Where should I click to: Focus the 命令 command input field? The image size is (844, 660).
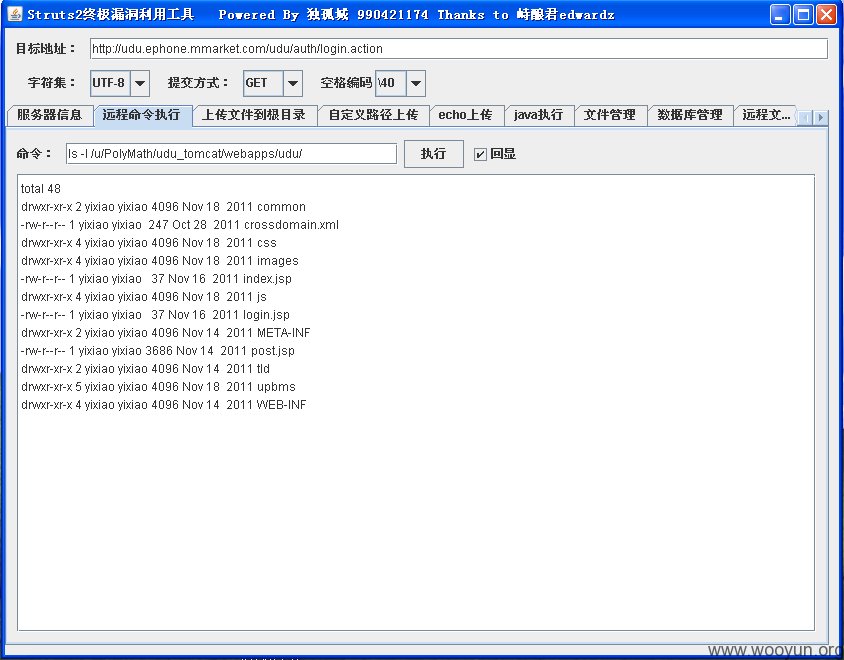(231, 154)
